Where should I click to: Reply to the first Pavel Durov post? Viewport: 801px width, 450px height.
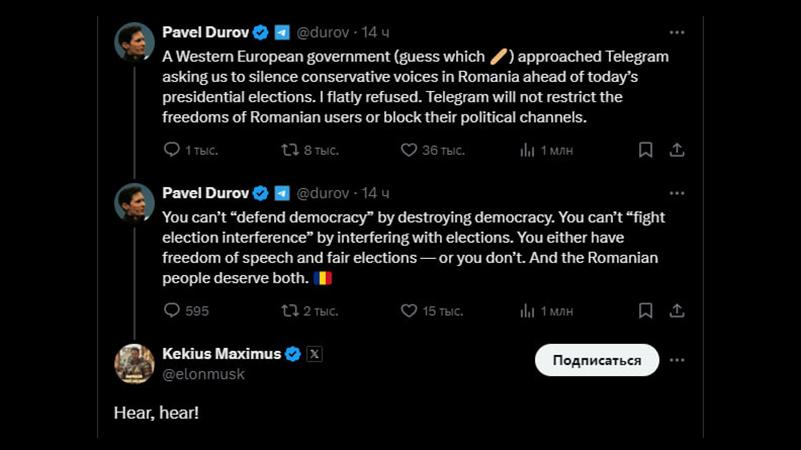pyautogui.click(x=172, y=150)
